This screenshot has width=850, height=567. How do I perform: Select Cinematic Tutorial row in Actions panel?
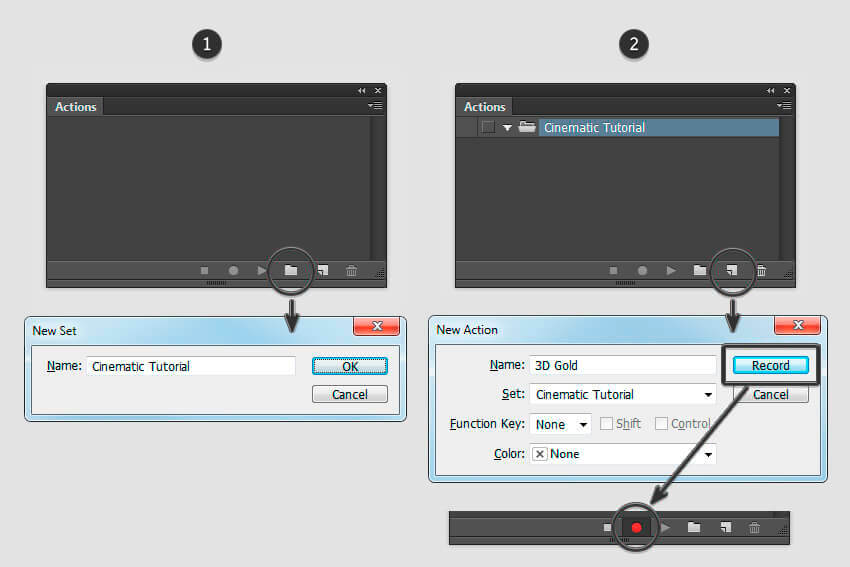pos(658,127)
